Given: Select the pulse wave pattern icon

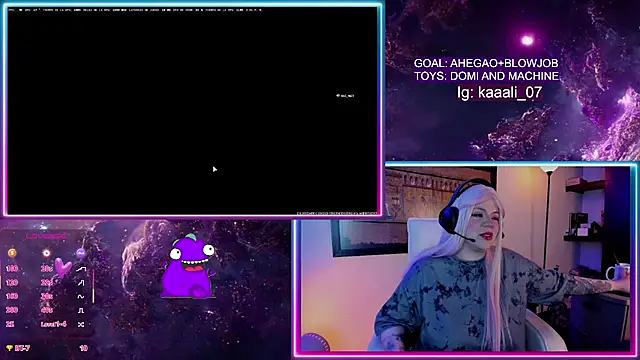Looking at the screenshot, I should click(81, 311).
